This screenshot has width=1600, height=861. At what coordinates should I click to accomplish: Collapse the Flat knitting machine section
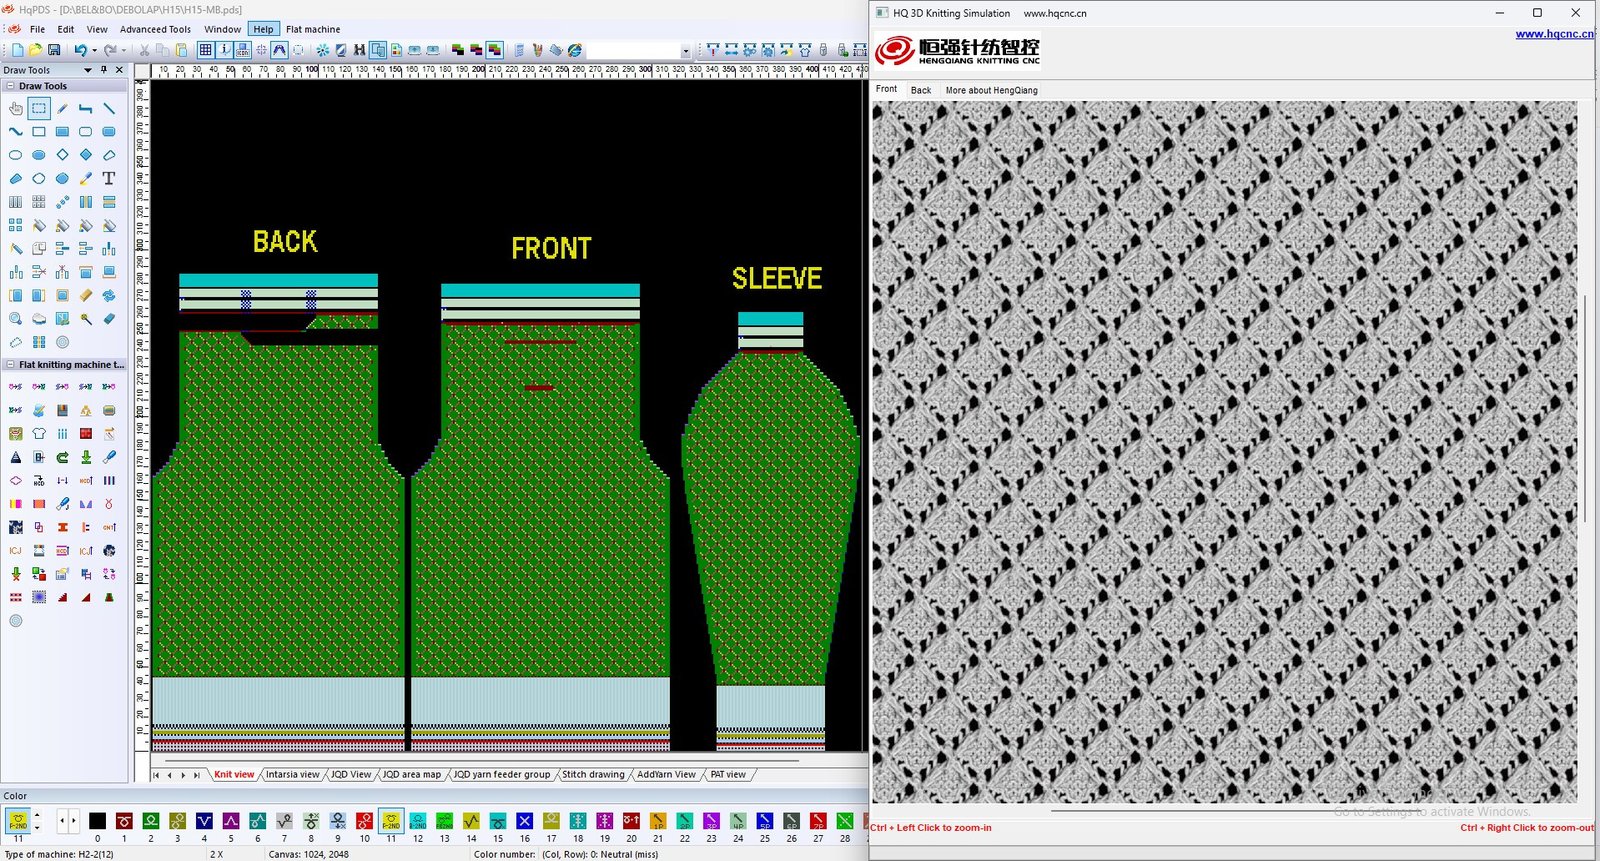[x=11, y=365]
